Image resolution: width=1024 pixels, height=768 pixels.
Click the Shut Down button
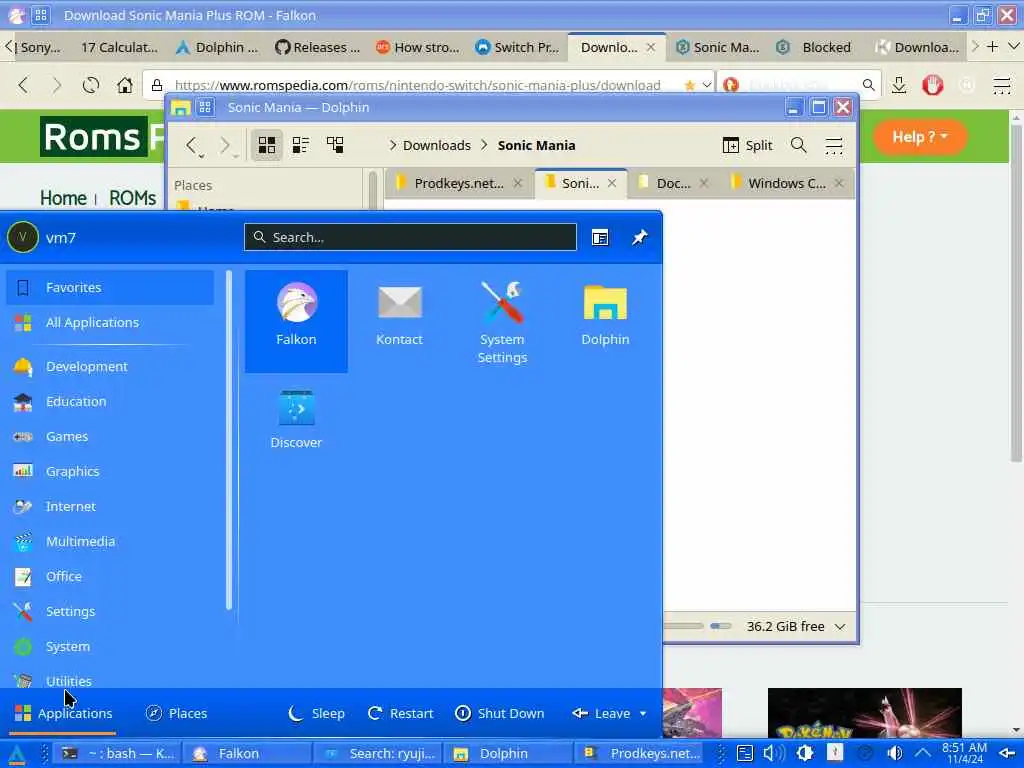coord(500,713)
